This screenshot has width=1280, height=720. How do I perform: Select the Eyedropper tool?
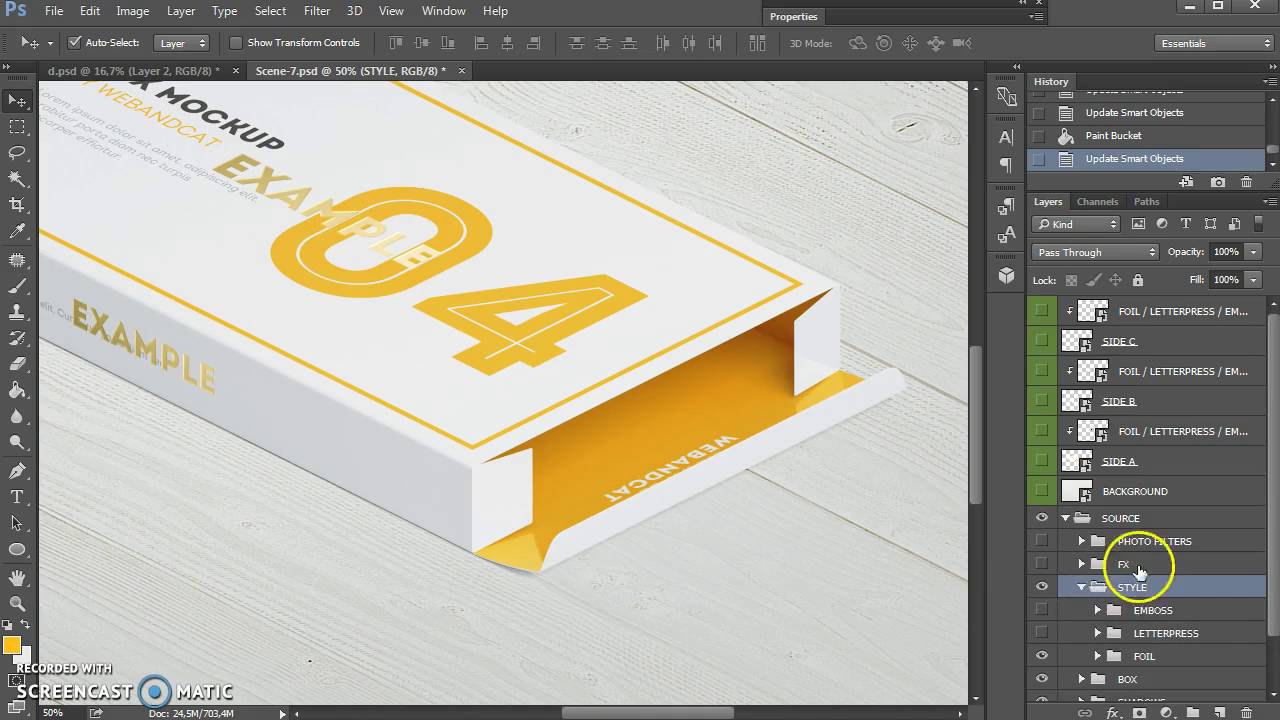tap(17, 232)
